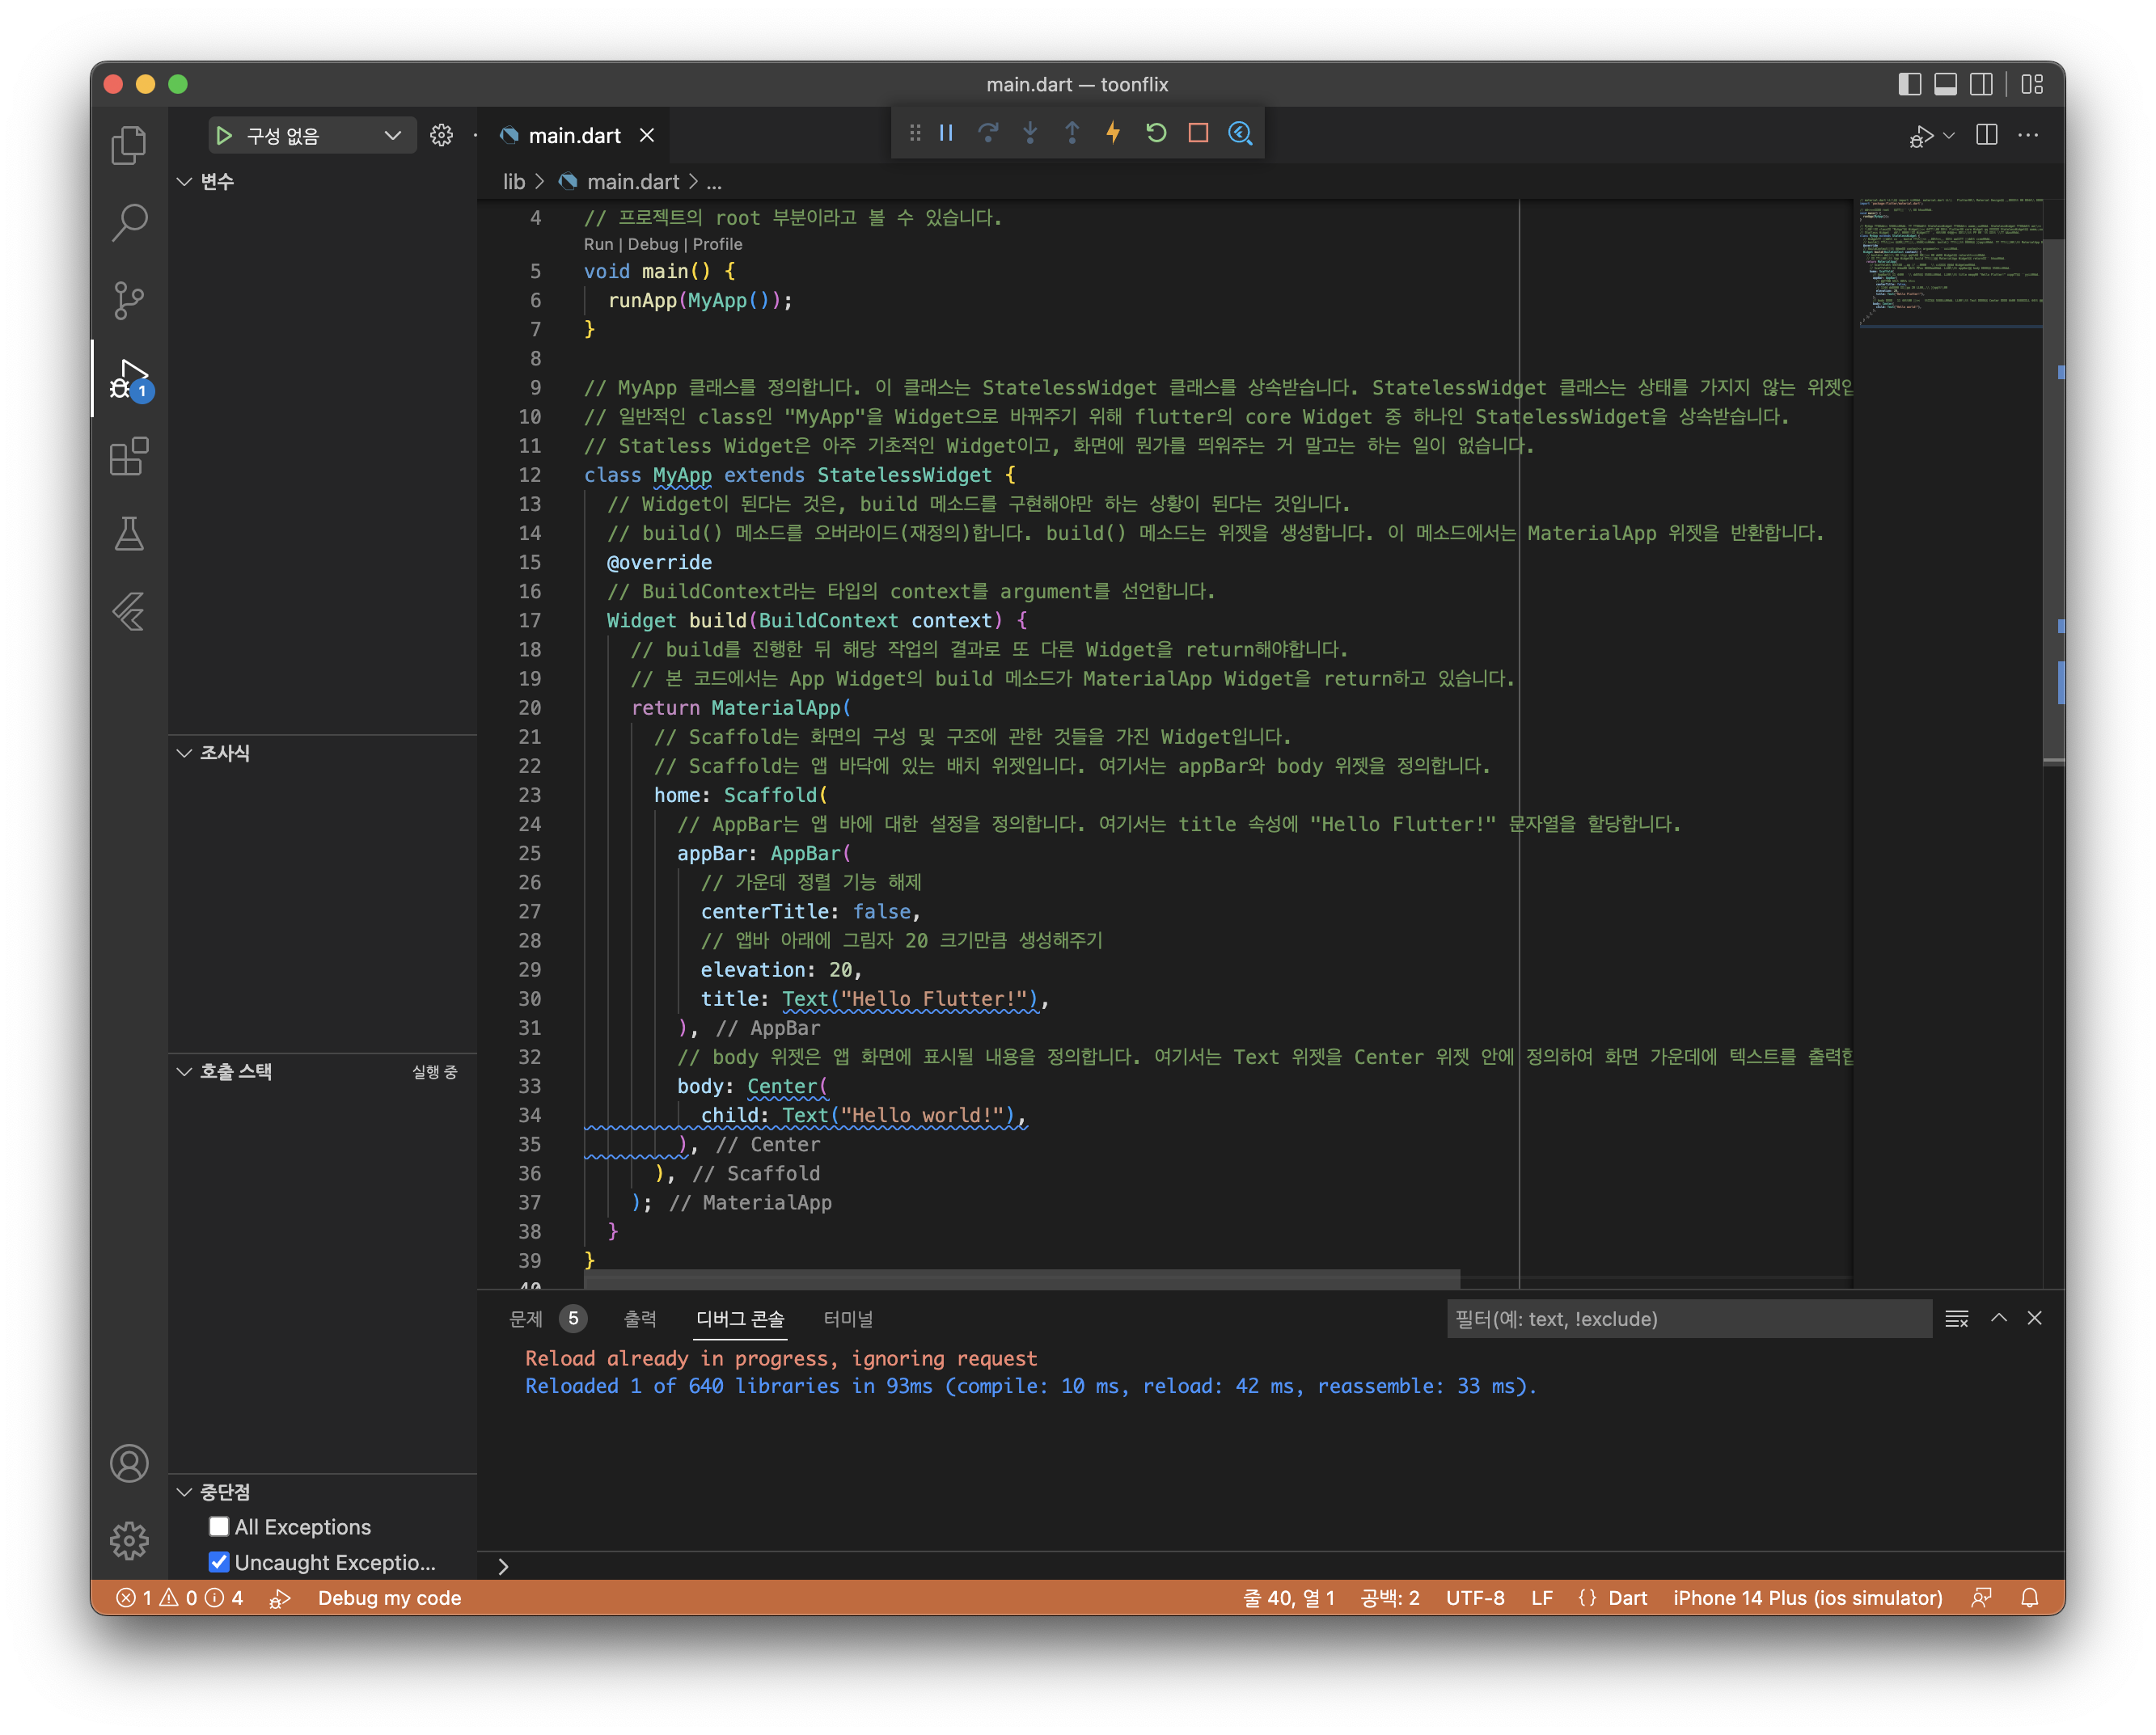Open the Explorer view in activity bar
The width and height of the screenshot is (2156, 1735).
point(129,145)
